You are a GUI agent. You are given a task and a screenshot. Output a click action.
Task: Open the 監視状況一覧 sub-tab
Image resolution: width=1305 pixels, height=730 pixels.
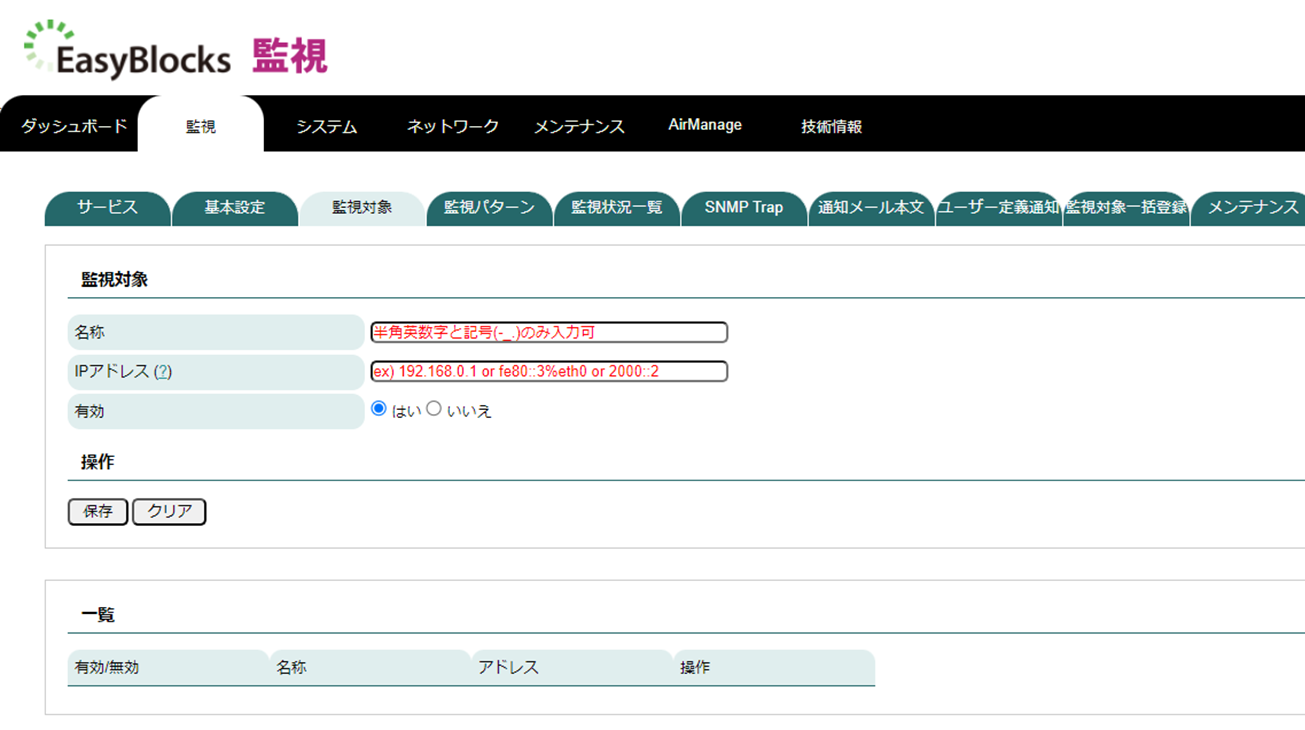pos(616,208)
